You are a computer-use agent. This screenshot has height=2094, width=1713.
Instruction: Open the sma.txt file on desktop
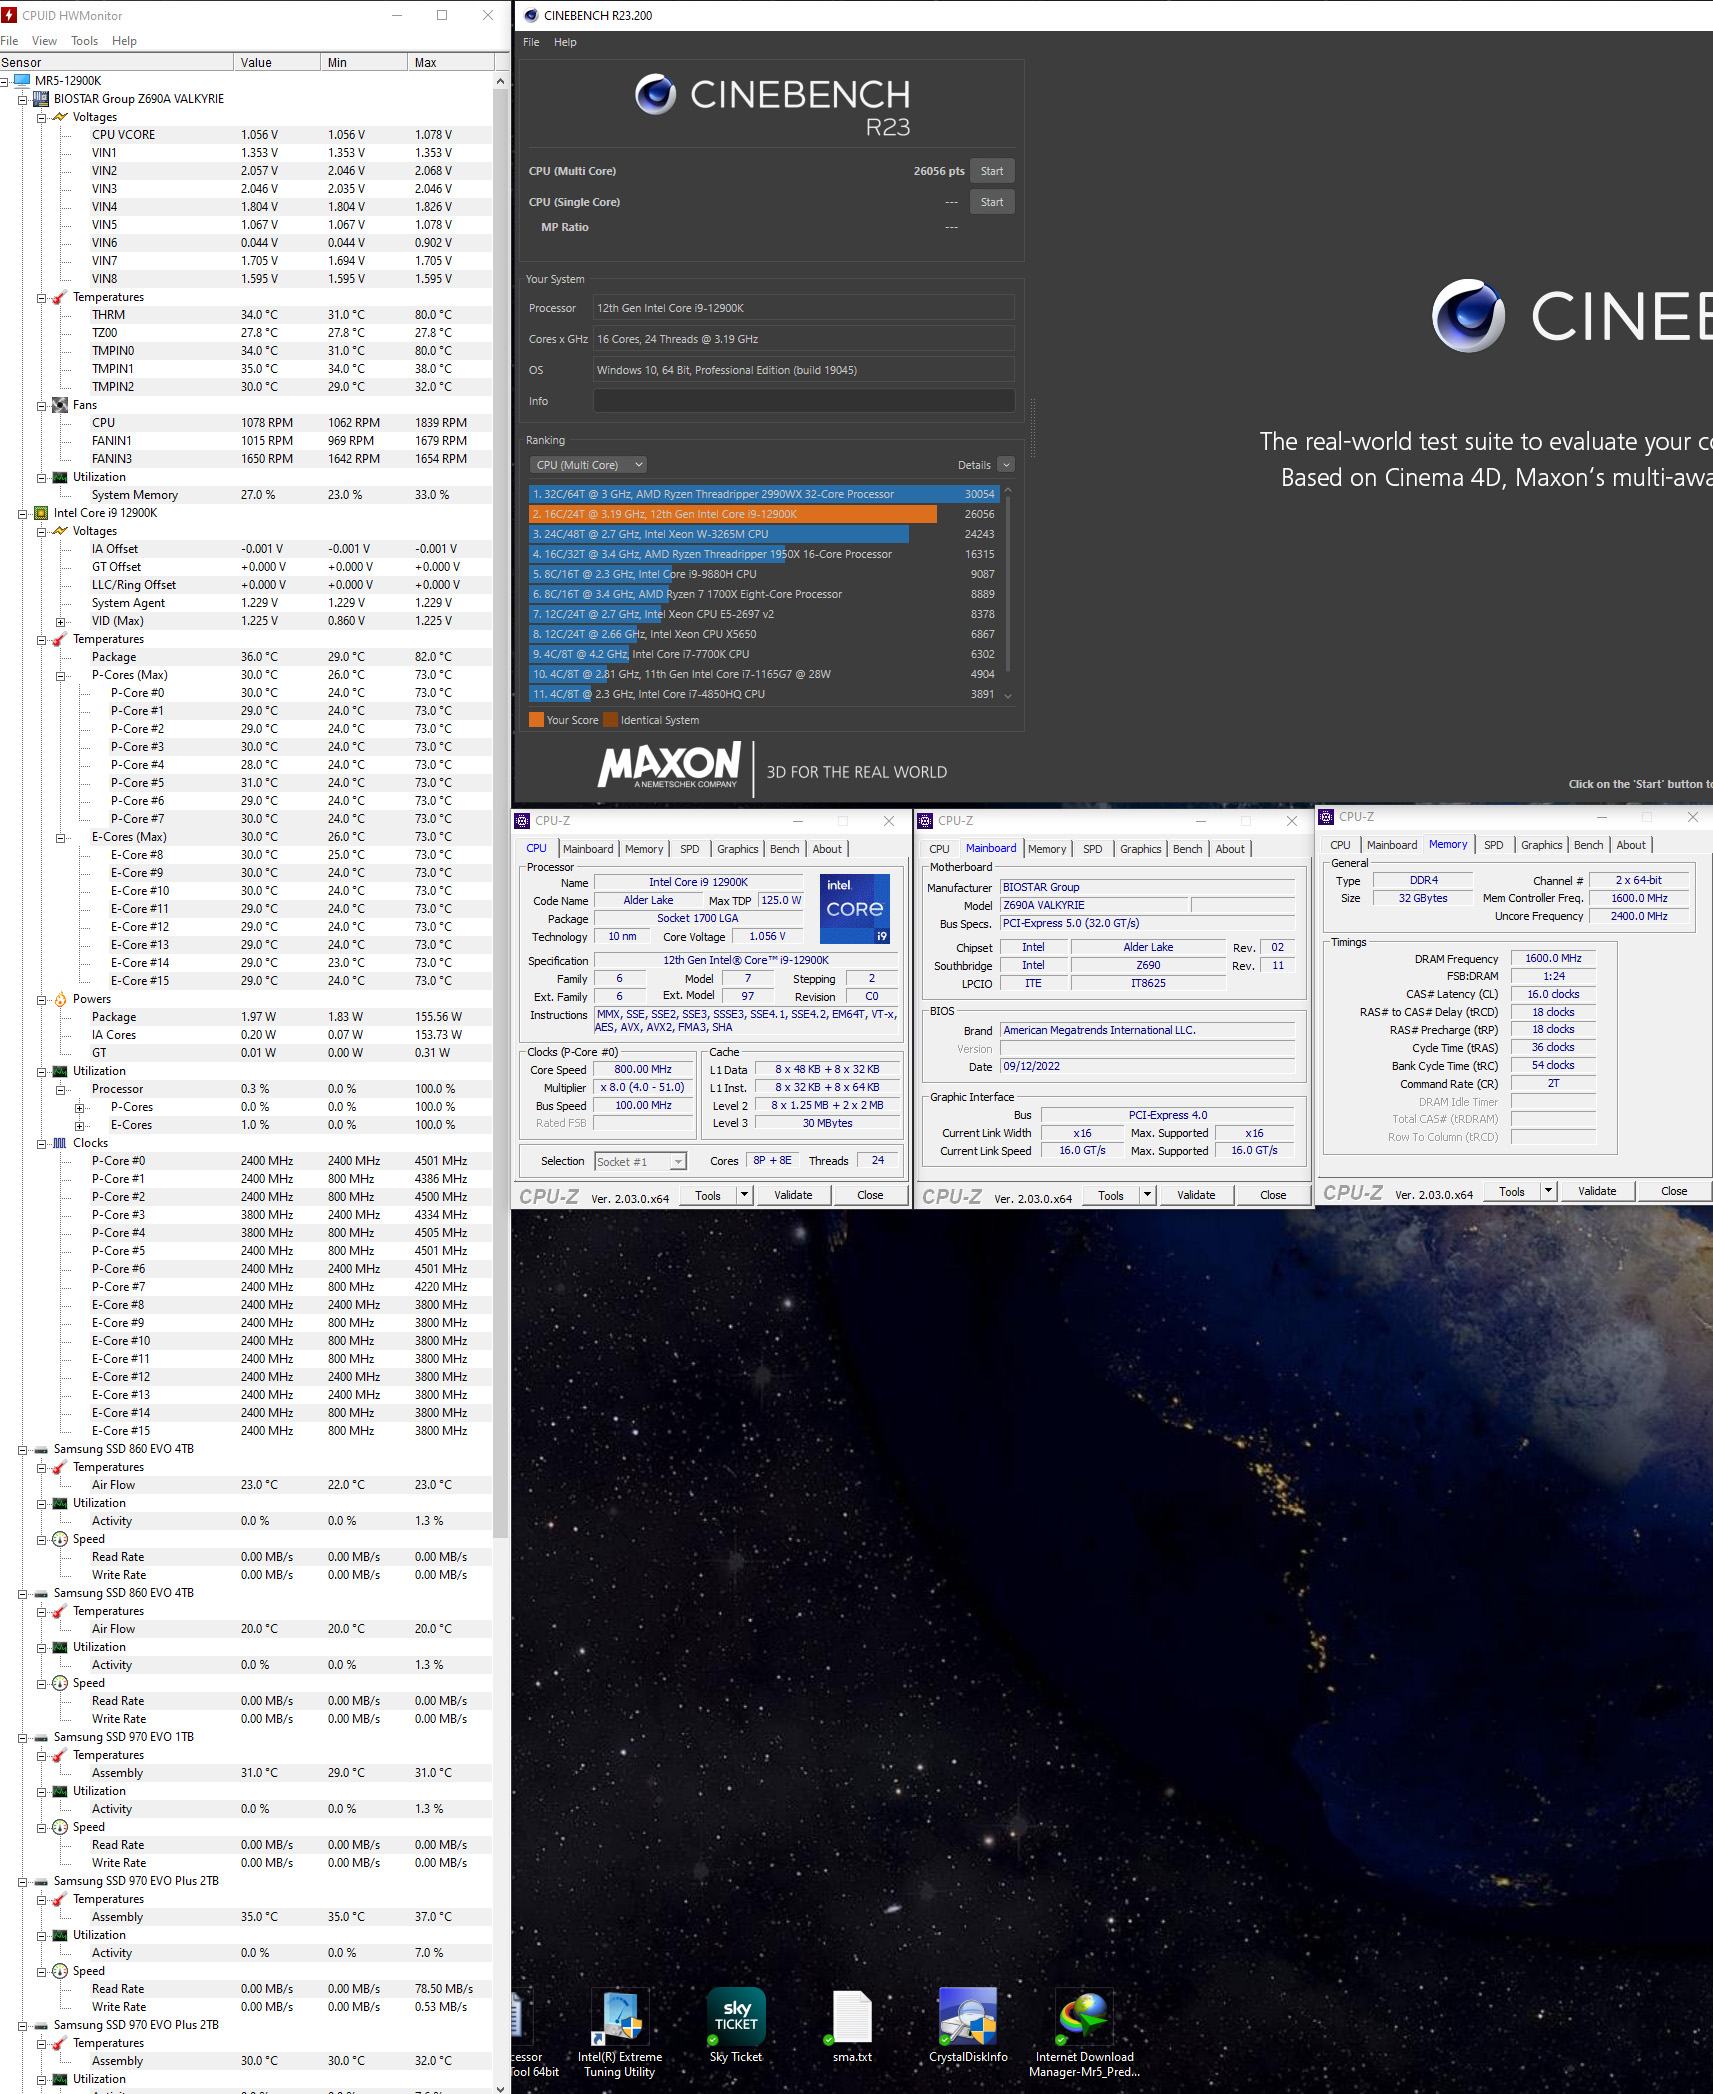pyautogui.click(x=852, y=2026)
